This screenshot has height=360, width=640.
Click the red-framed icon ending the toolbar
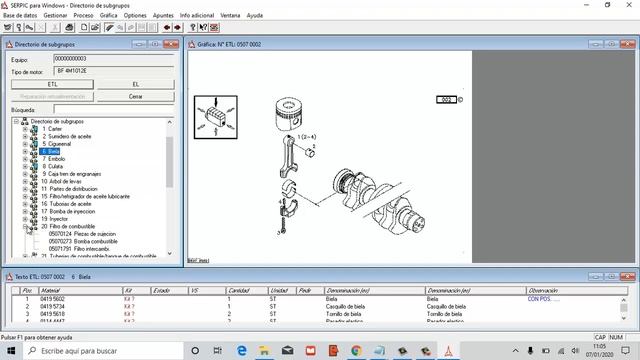(x=214, y=27)
